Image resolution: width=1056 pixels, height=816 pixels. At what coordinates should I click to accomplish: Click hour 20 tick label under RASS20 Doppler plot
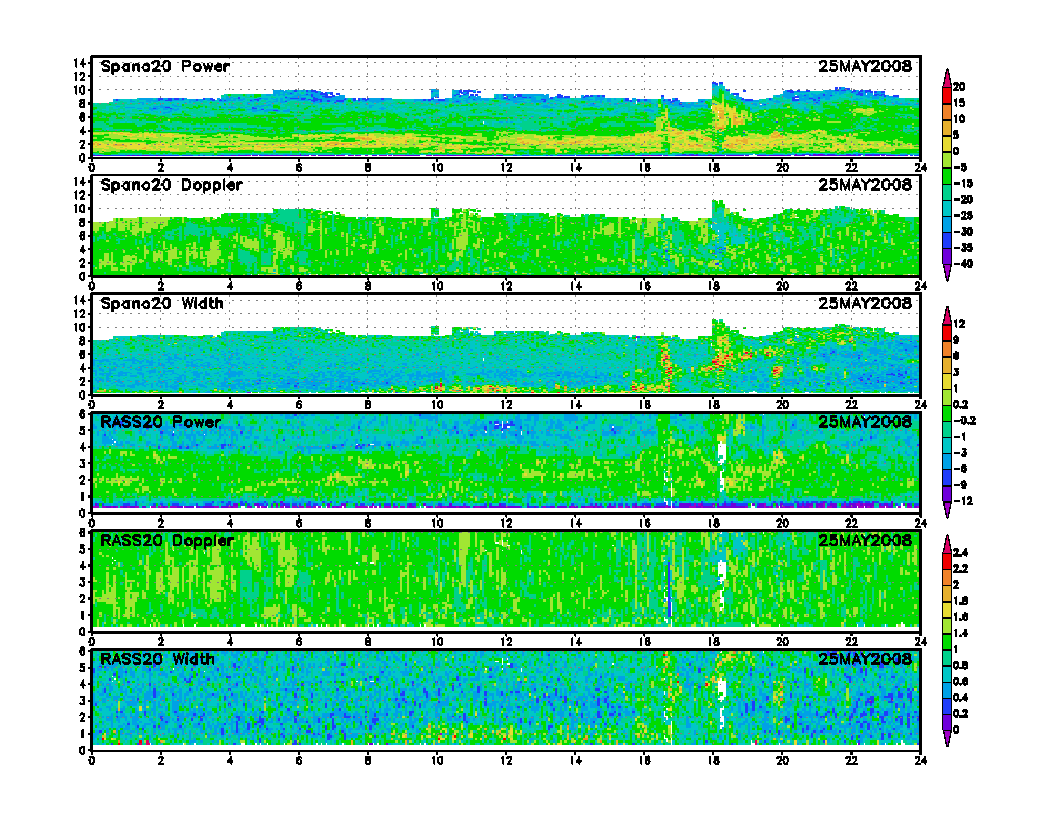point(783,642)
